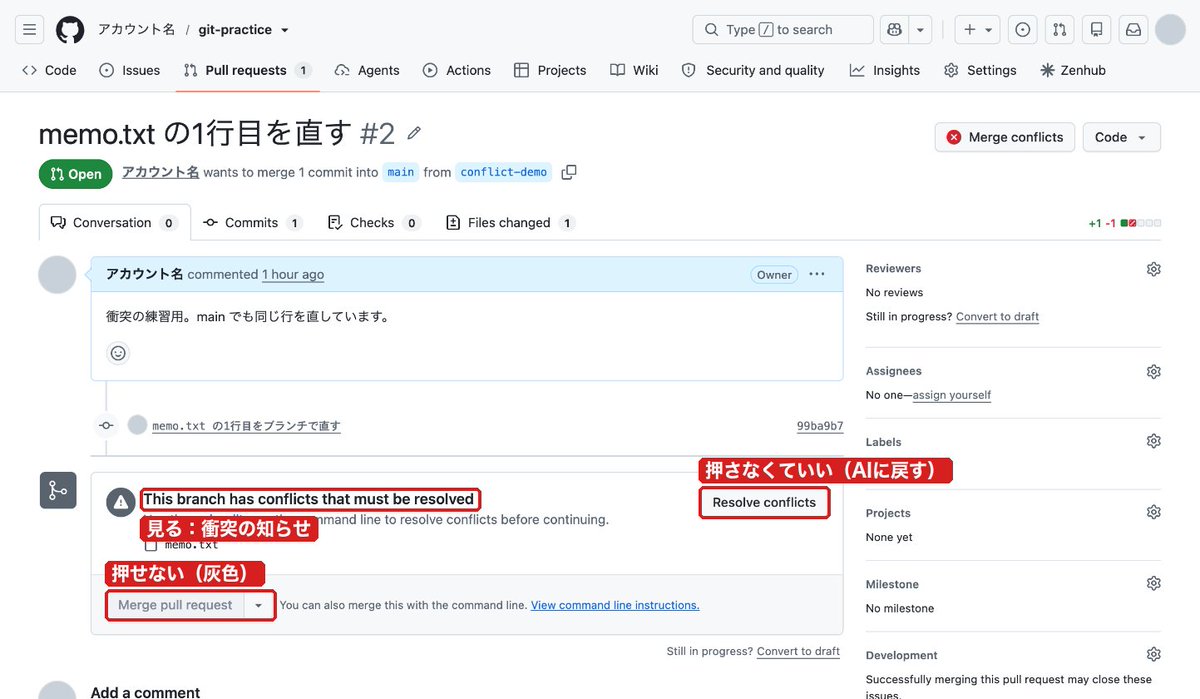Open commit memo.txt の1行目をブランチで直す
This screenshot has width=1200, height=699.
coord(246,425)
